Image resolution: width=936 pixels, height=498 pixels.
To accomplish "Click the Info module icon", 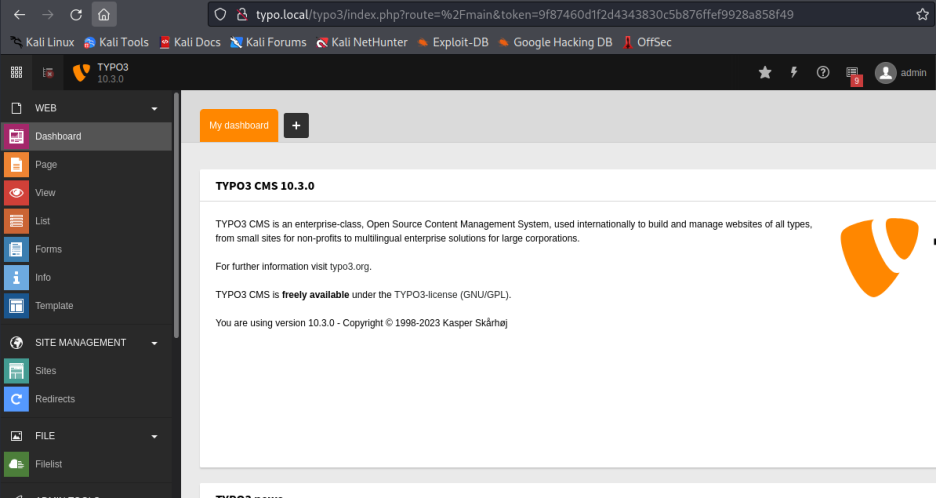I will [x=16, y=277].
